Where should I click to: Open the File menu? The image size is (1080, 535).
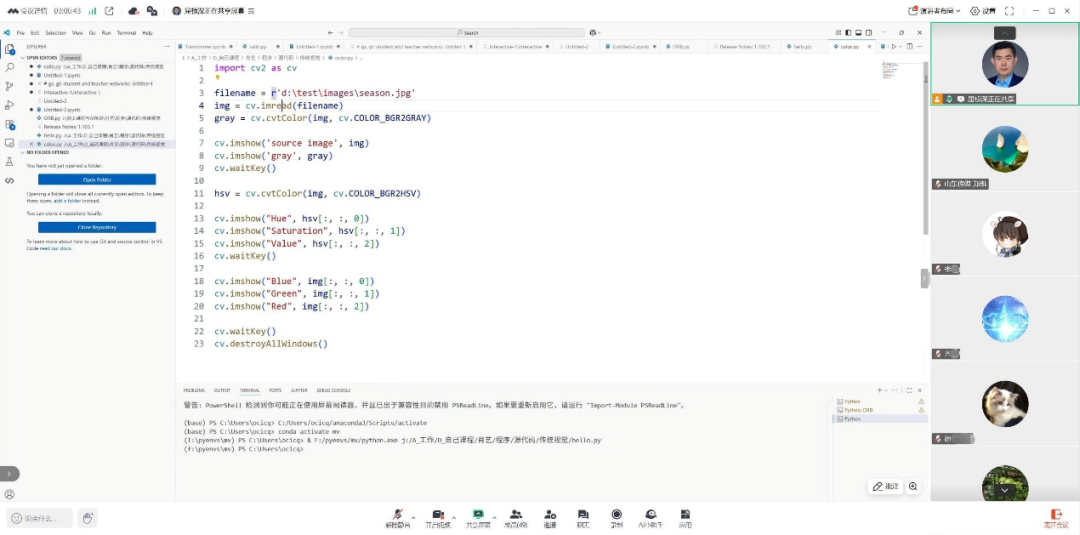pos(20,32)
